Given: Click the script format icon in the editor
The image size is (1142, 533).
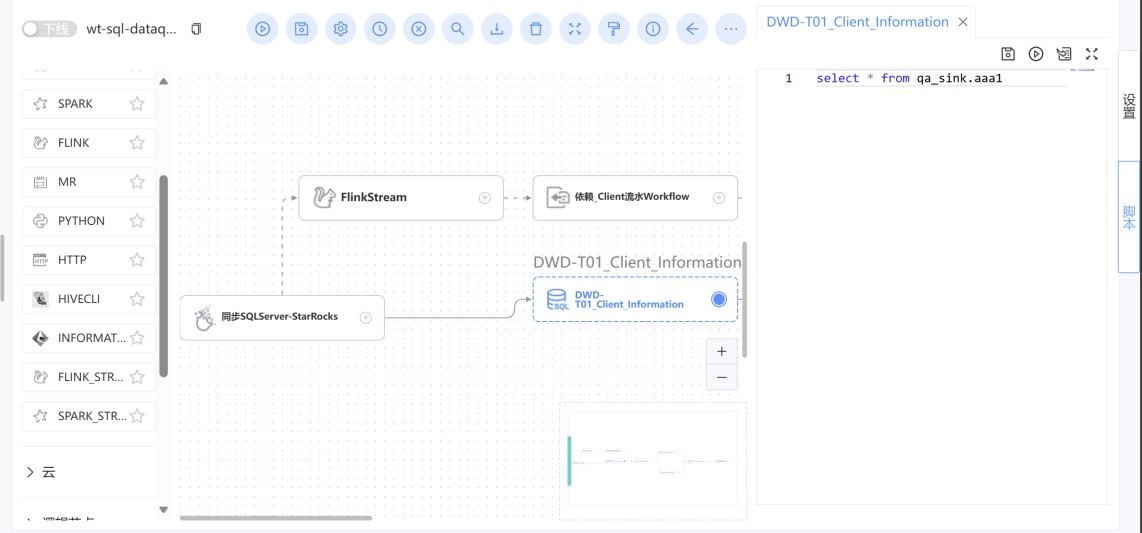Looking at the screenshot, I should [x=1064, y=54].
